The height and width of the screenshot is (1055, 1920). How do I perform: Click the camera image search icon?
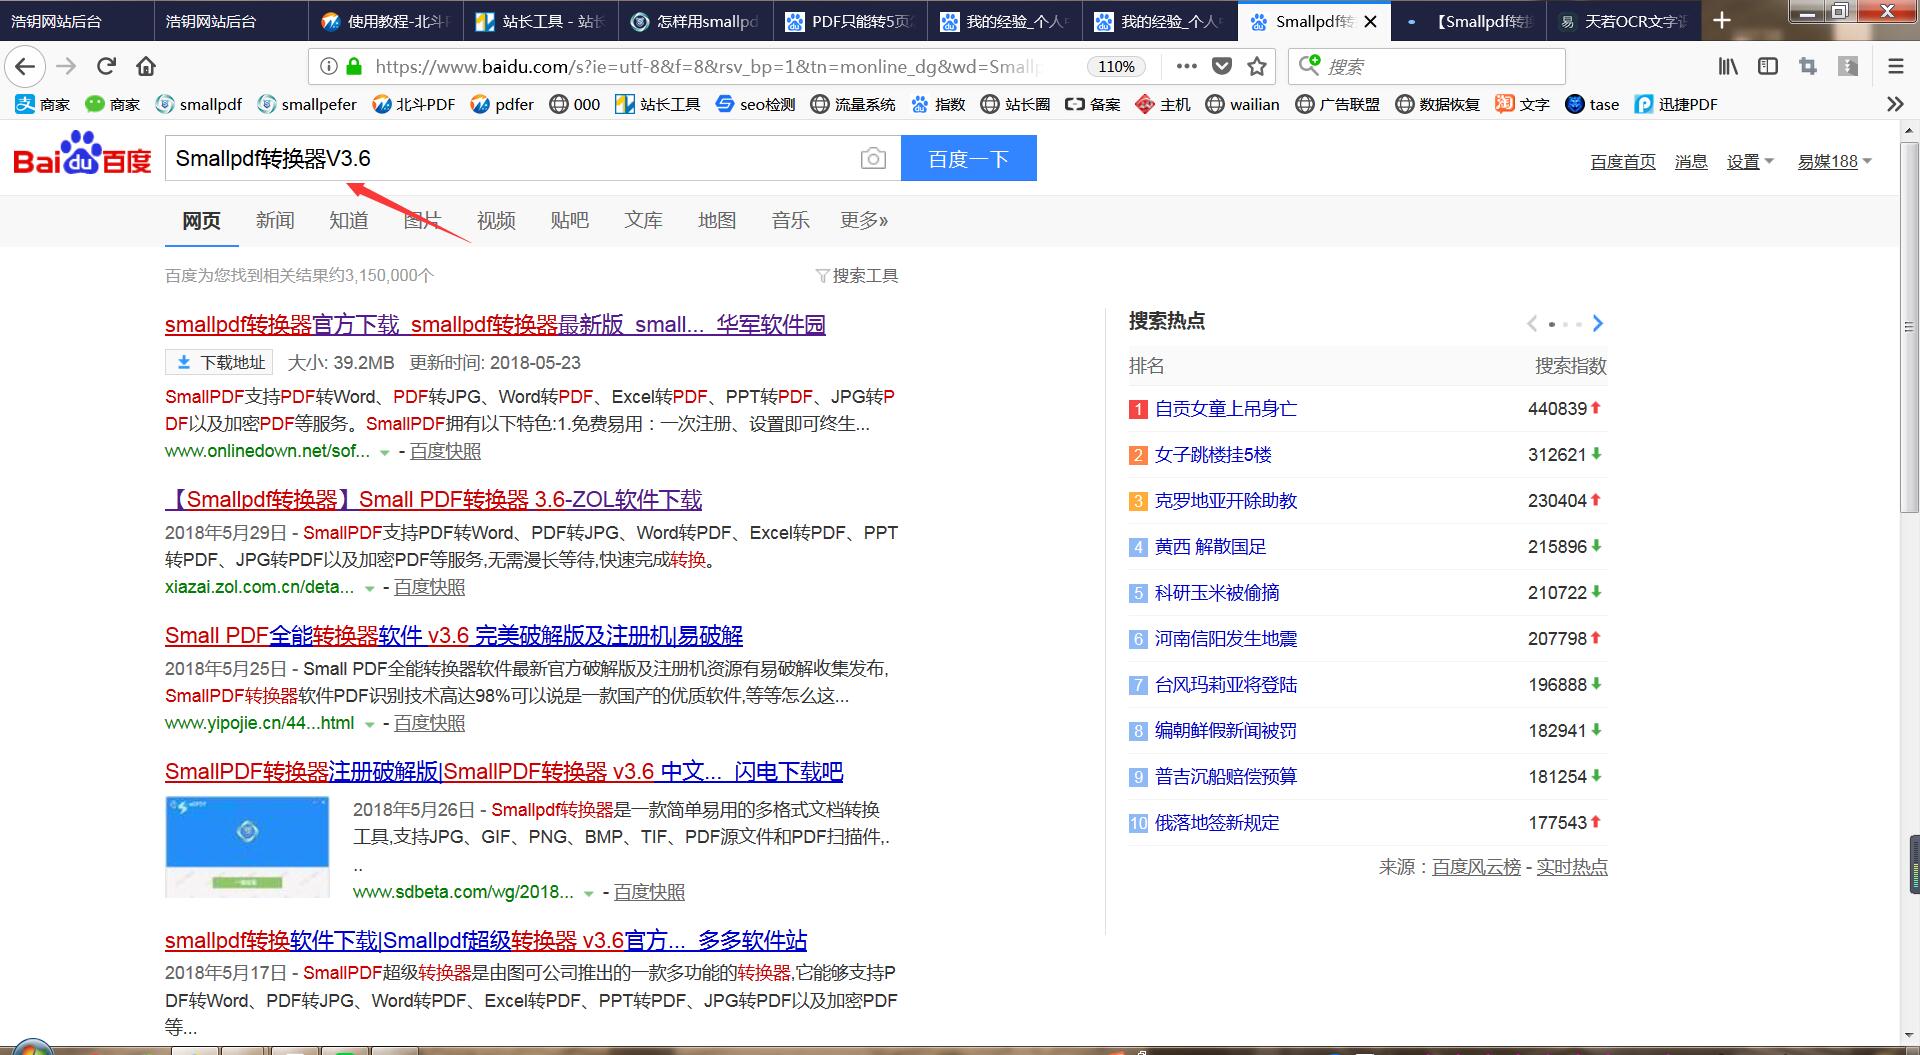click(873, 159)
